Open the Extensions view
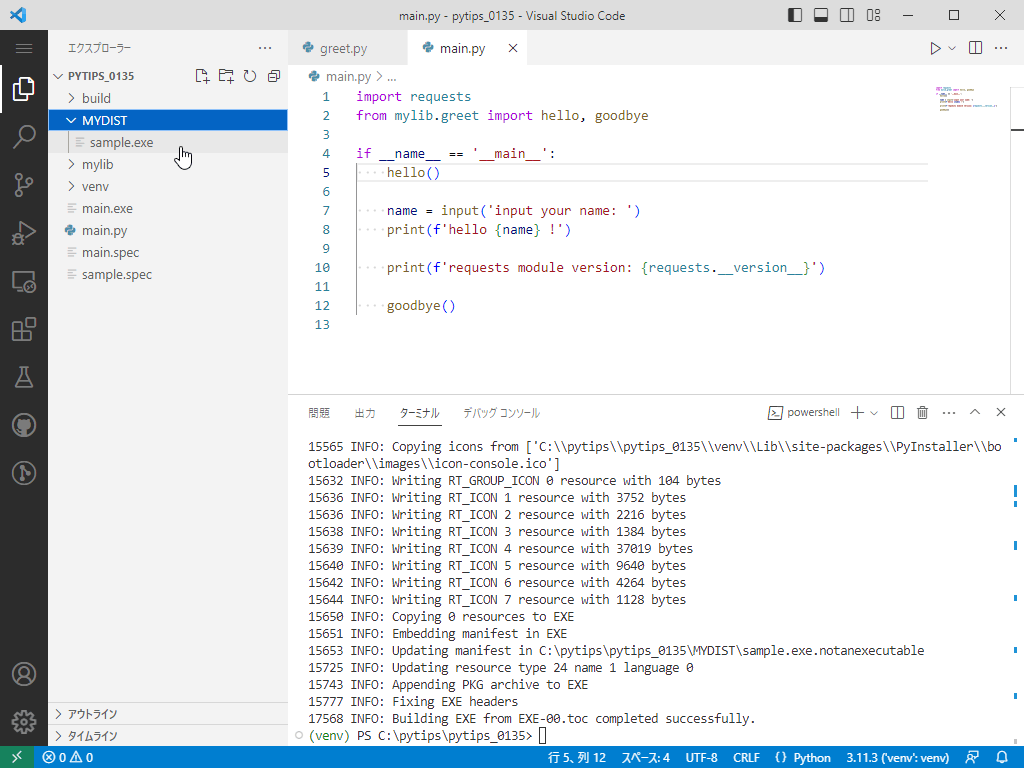This screenshot has width=1024, height=768. [24, 330]
